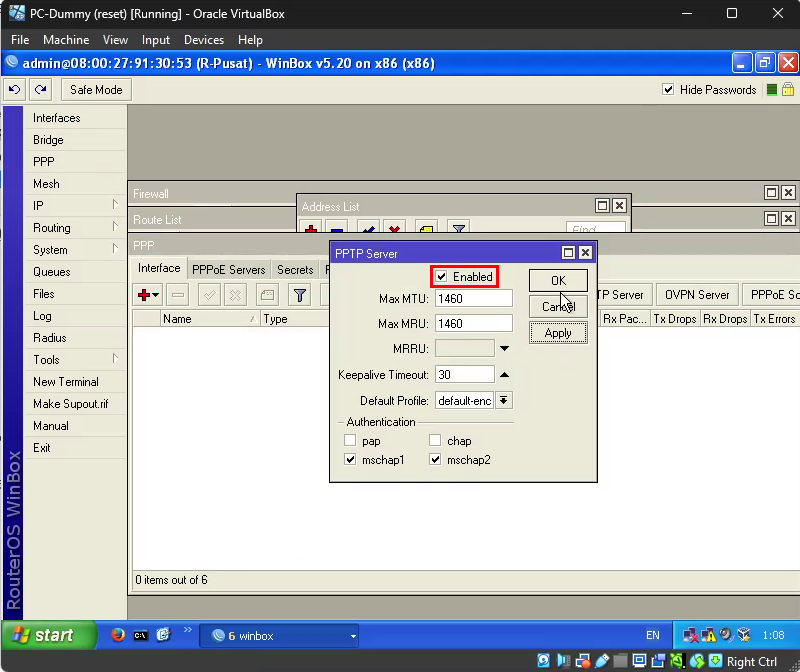Click Apply in PPTP Server dialog
The height and width of the screenshot is (672, 800).
click(x=558, y=333)
